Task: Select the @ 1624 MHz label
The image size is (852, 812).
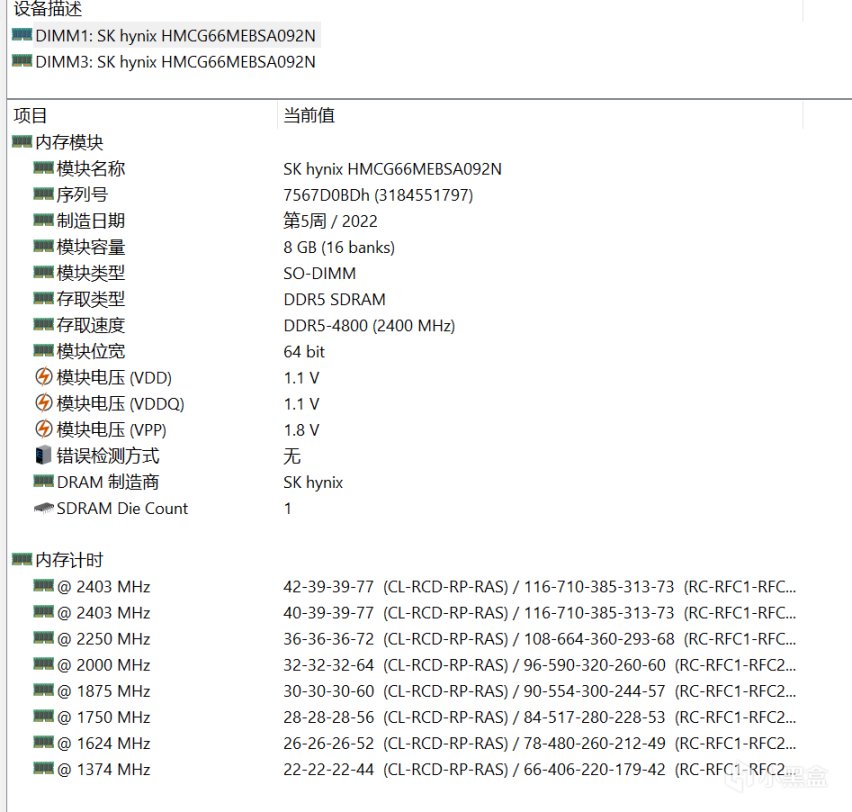Action: tap(103, 743)
